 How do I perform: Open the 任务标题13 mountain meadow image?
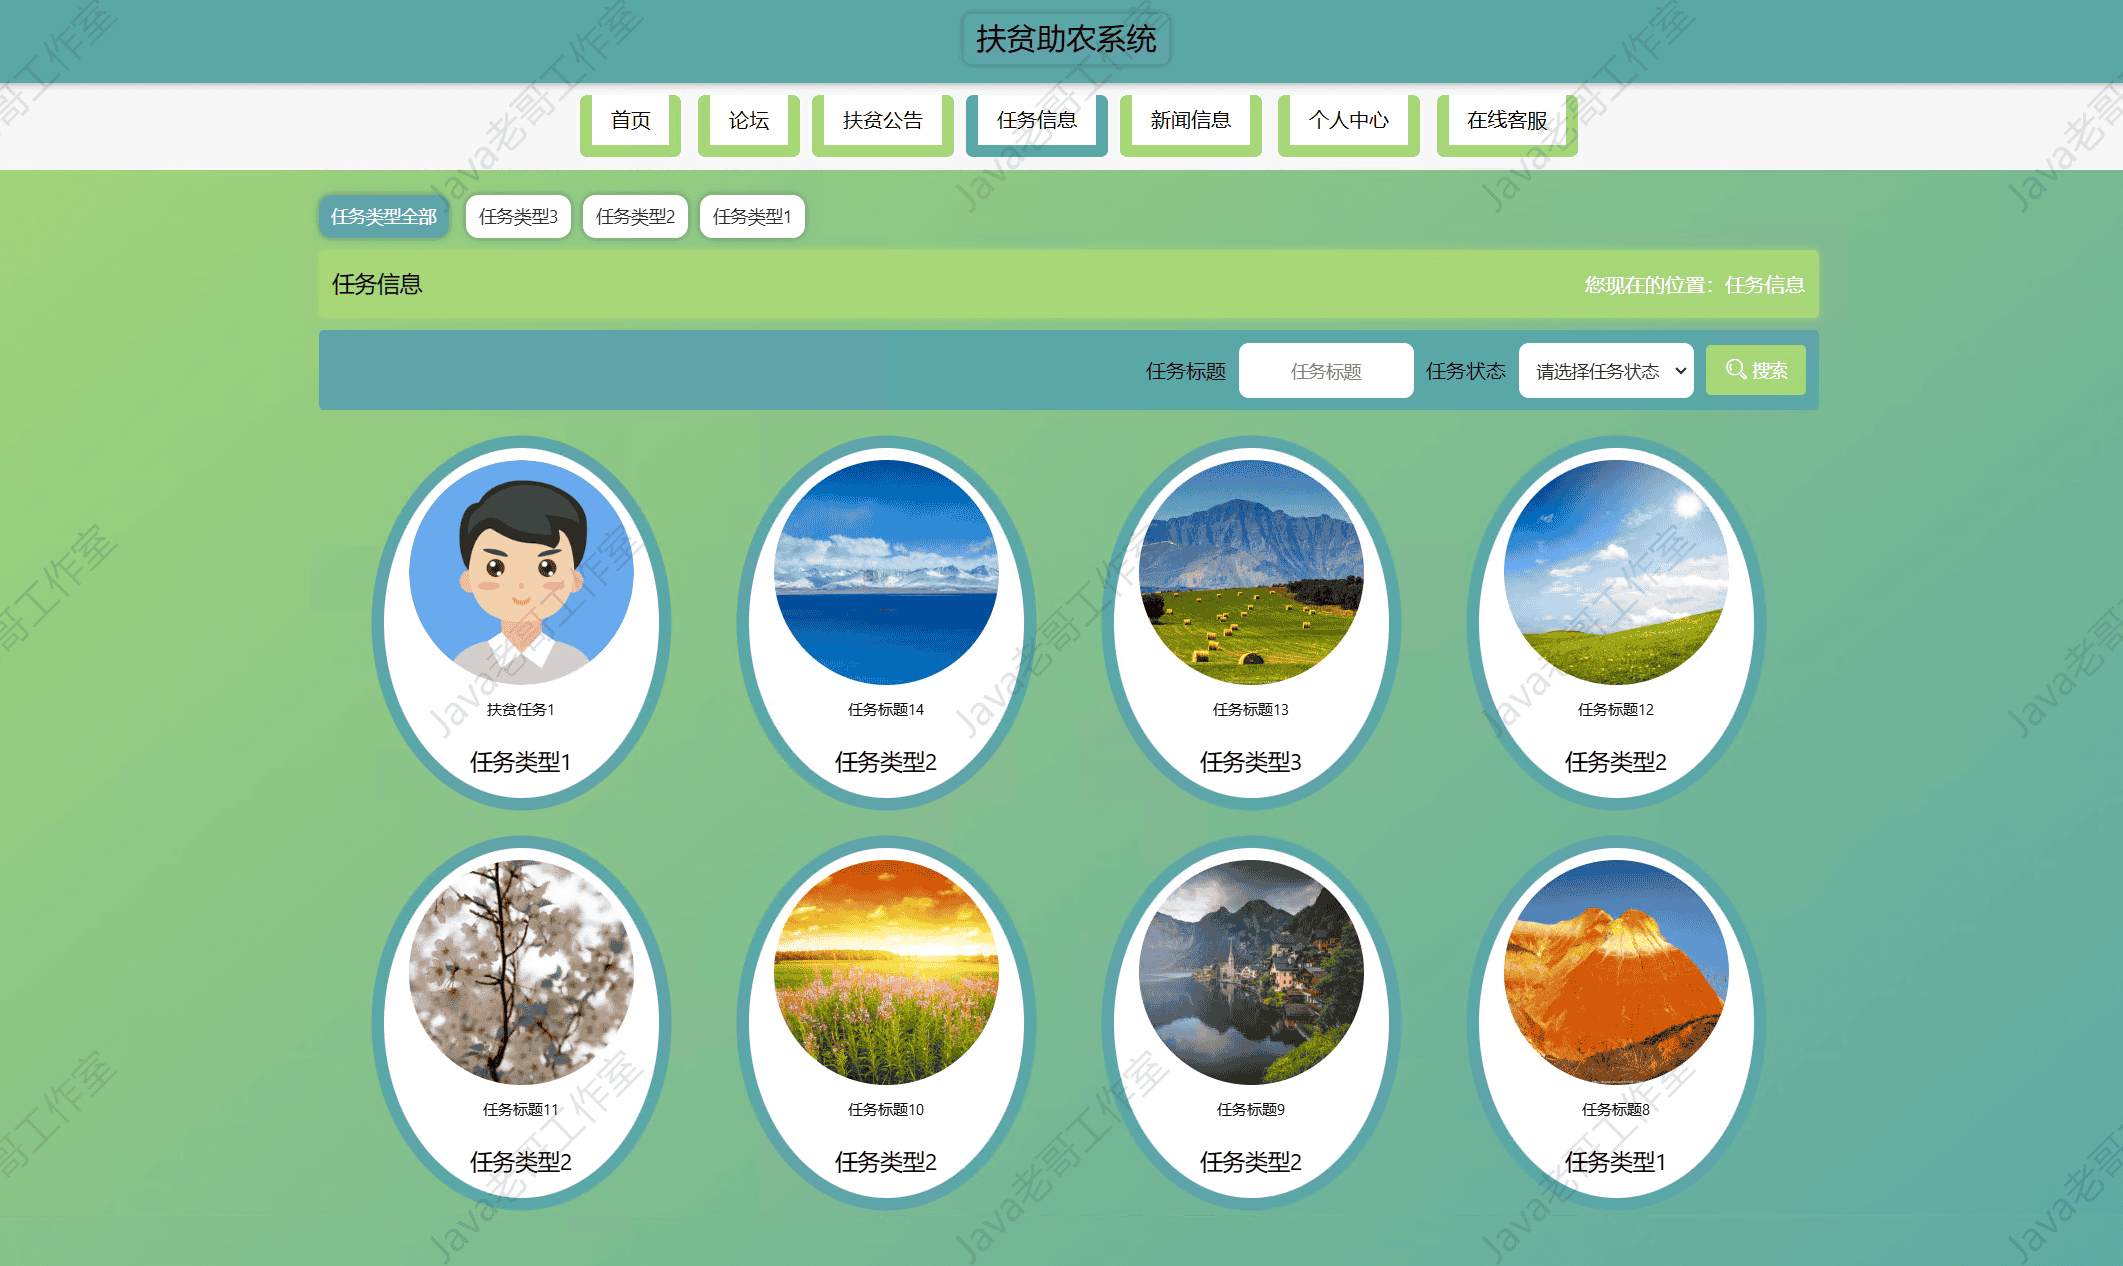coord(1251,572)
